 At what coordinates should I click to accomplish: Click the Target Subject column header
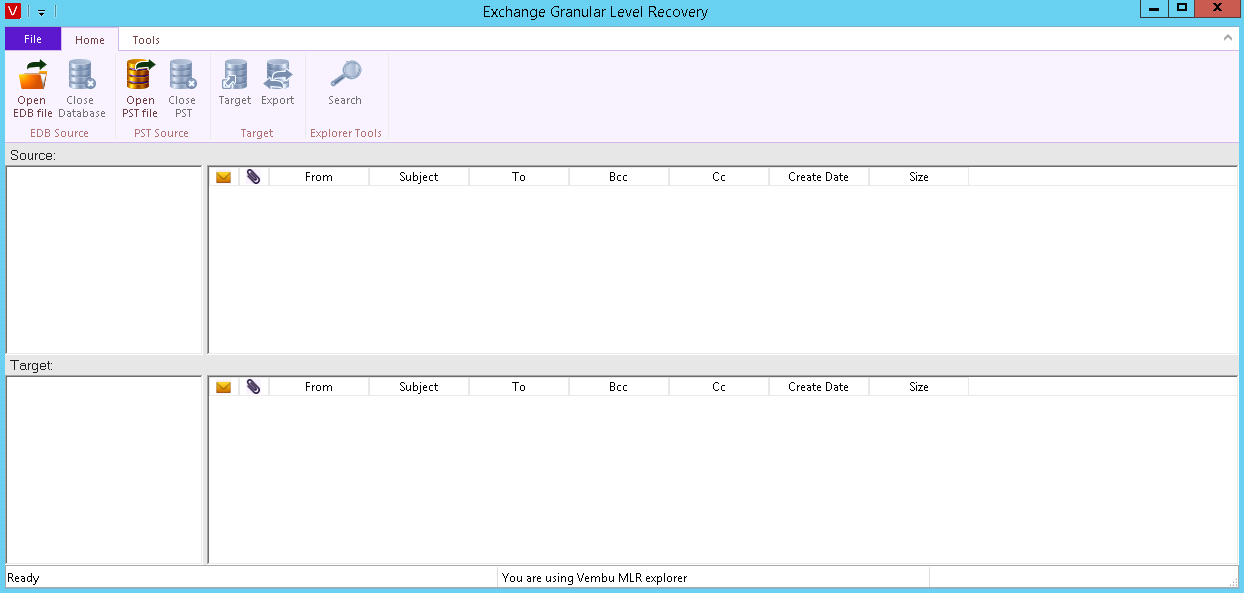(419, 387)
